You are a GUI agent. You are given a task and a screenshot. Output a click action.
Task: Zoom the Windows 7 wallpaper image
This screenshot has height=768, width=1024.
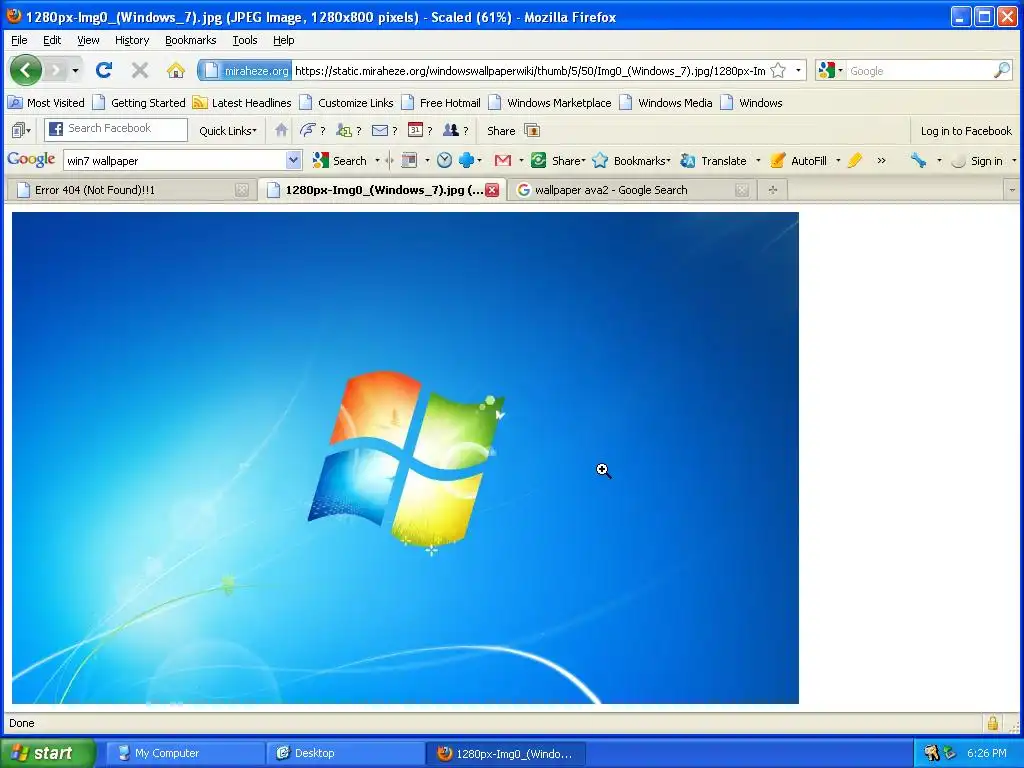click(405, 458)
